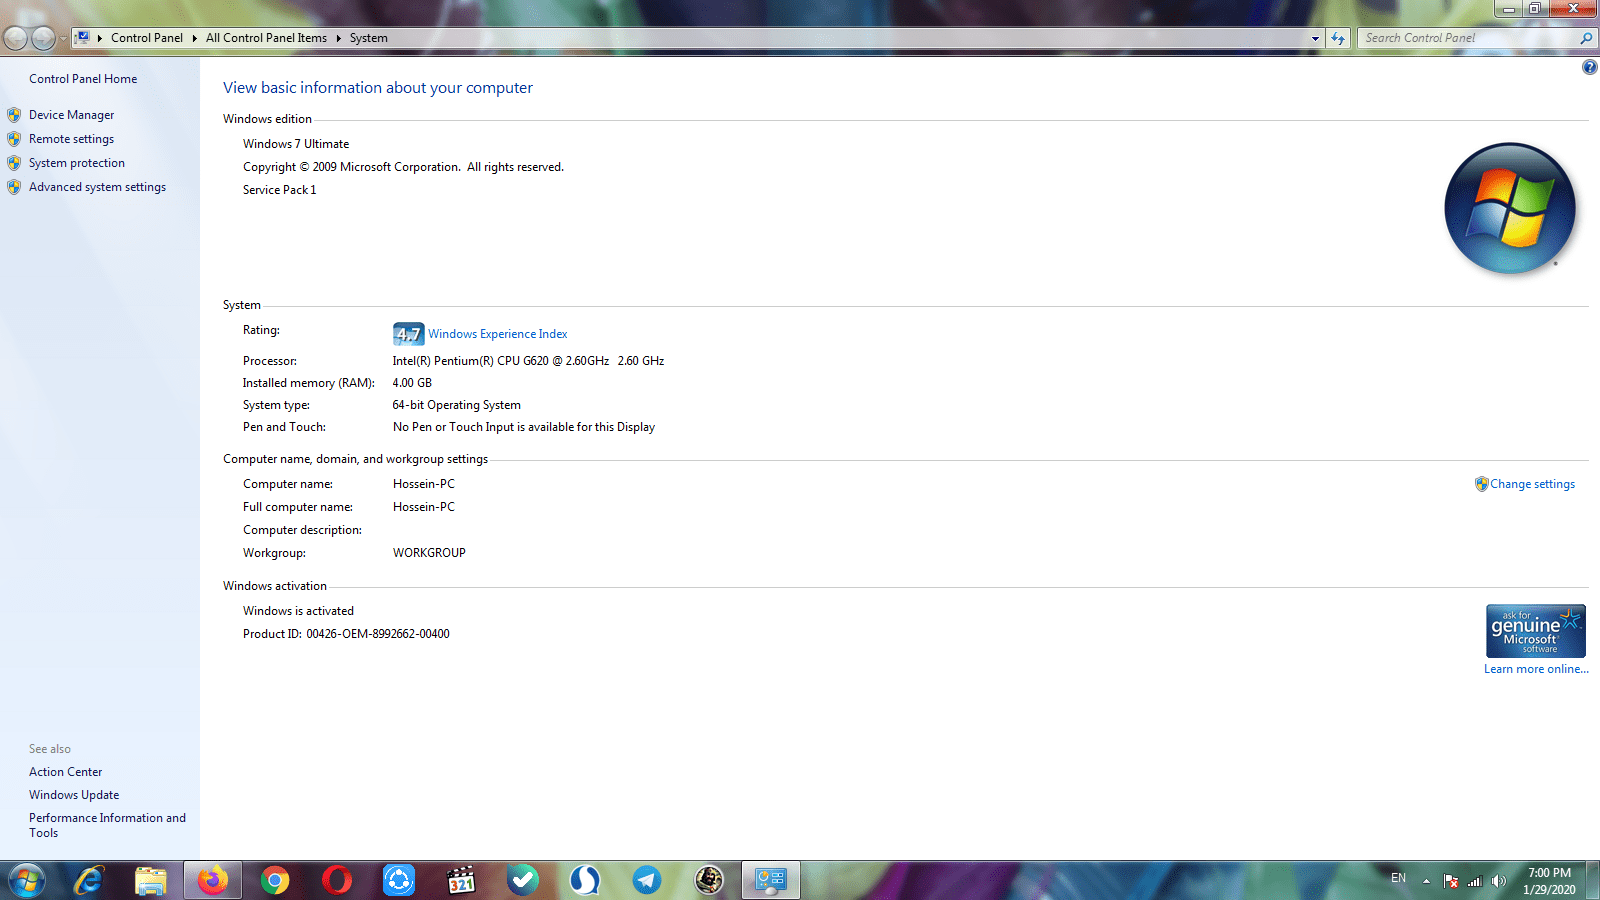1600x900 pixels.
Task: Open Windows Update link
Action: click(x=74, y=795)
